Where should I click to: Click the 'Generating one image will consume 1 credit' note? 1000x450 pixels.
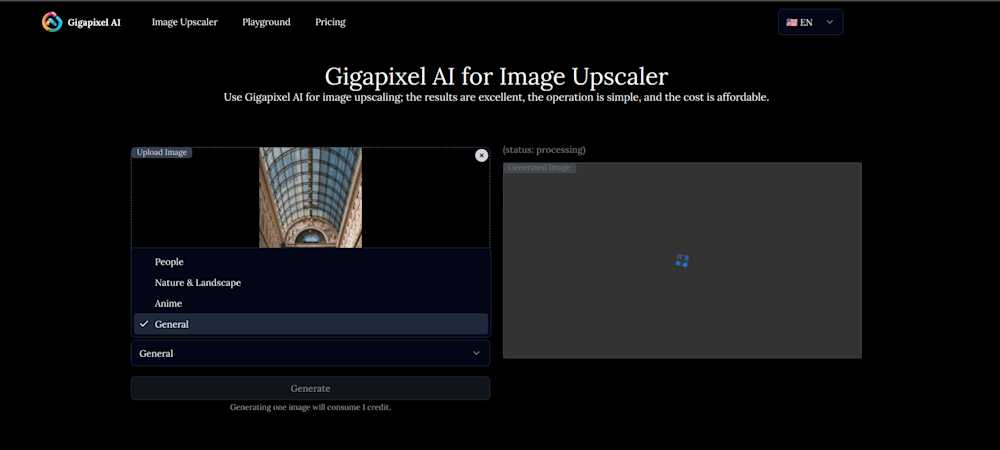click(311, 407)
